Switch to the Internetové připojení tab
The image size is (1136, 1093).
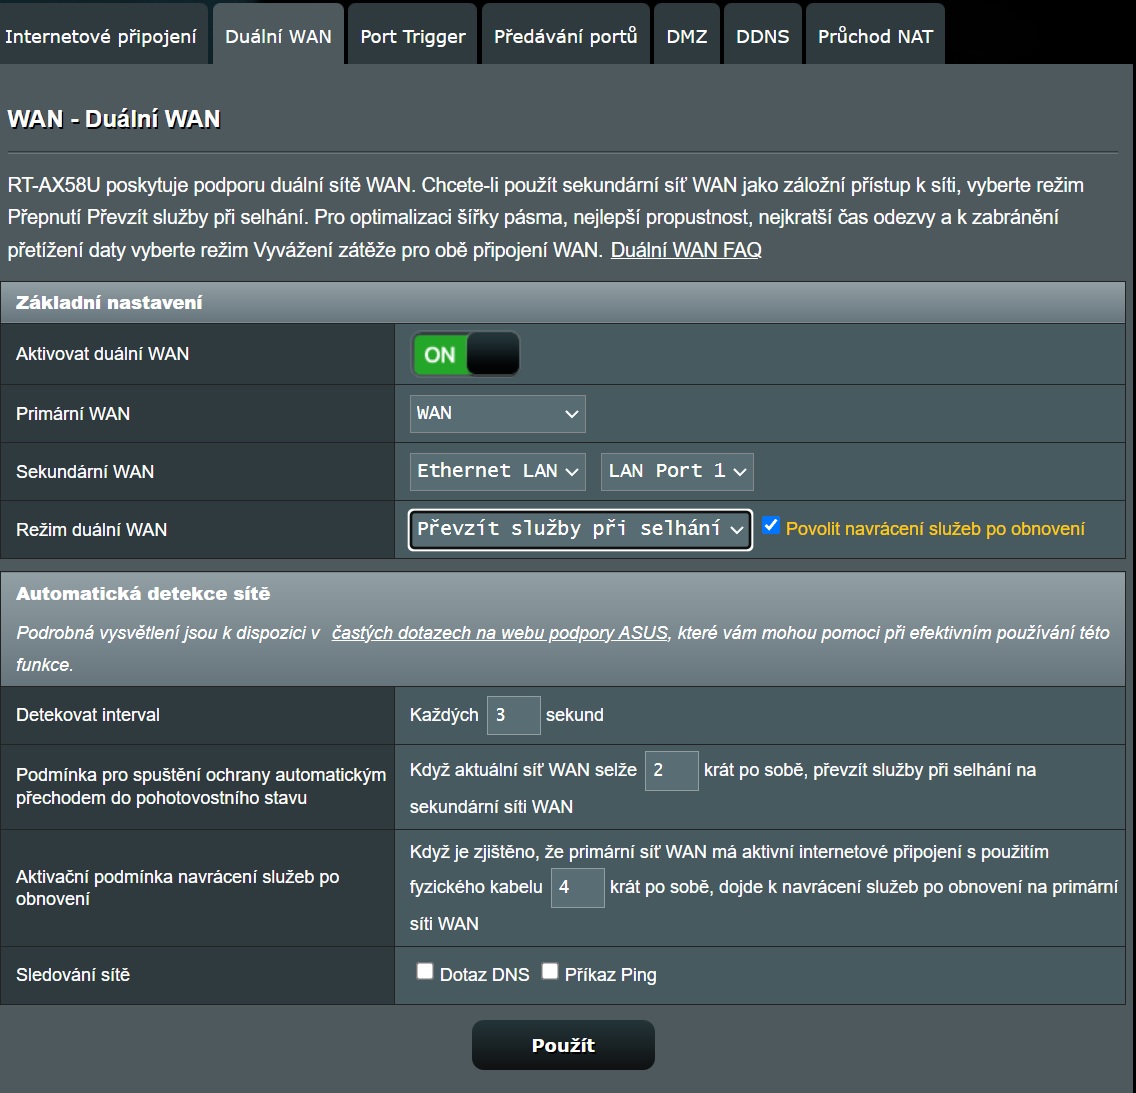[x=101, y=36]
